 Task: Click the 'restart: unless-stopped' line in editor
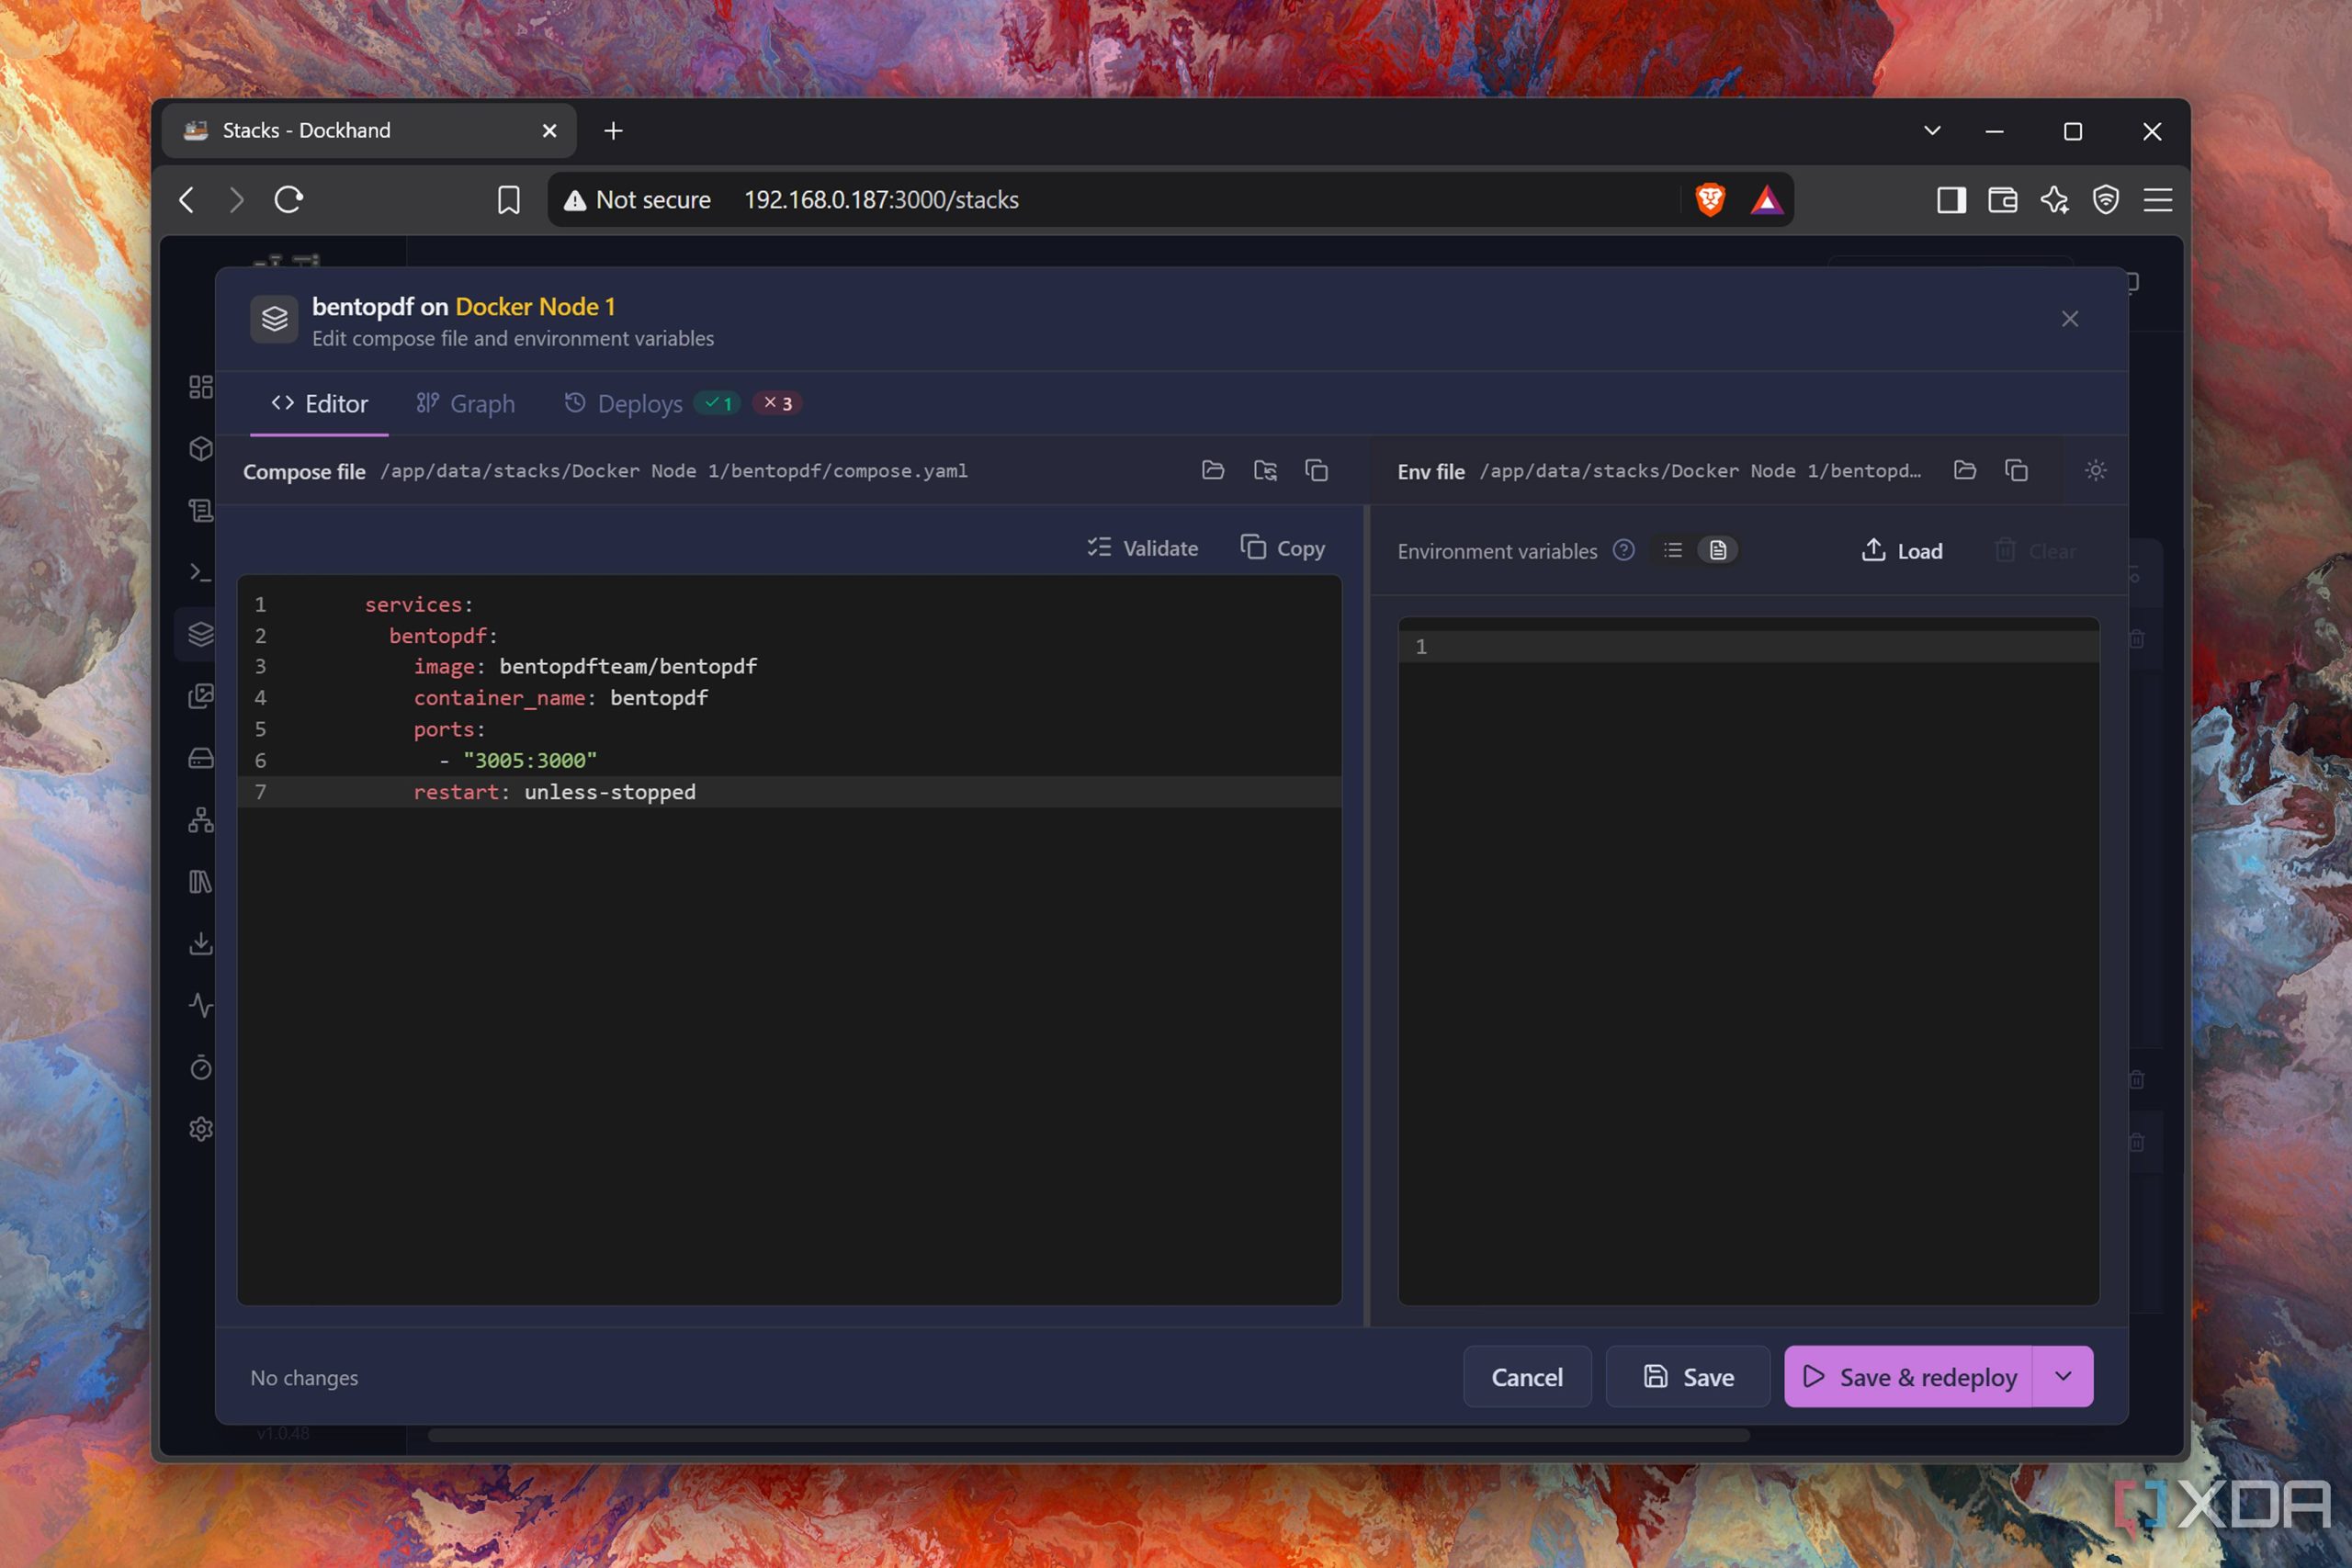pyautogui.click(x=789, y=792)
